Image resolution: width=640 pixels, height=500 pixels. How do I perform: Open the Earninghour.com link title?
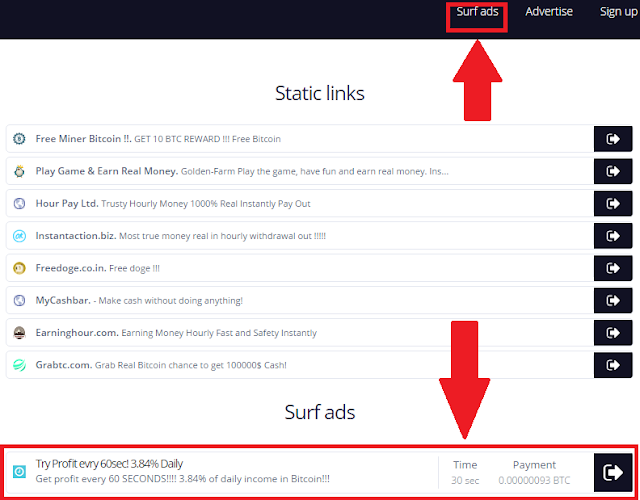tap(77, 333)
